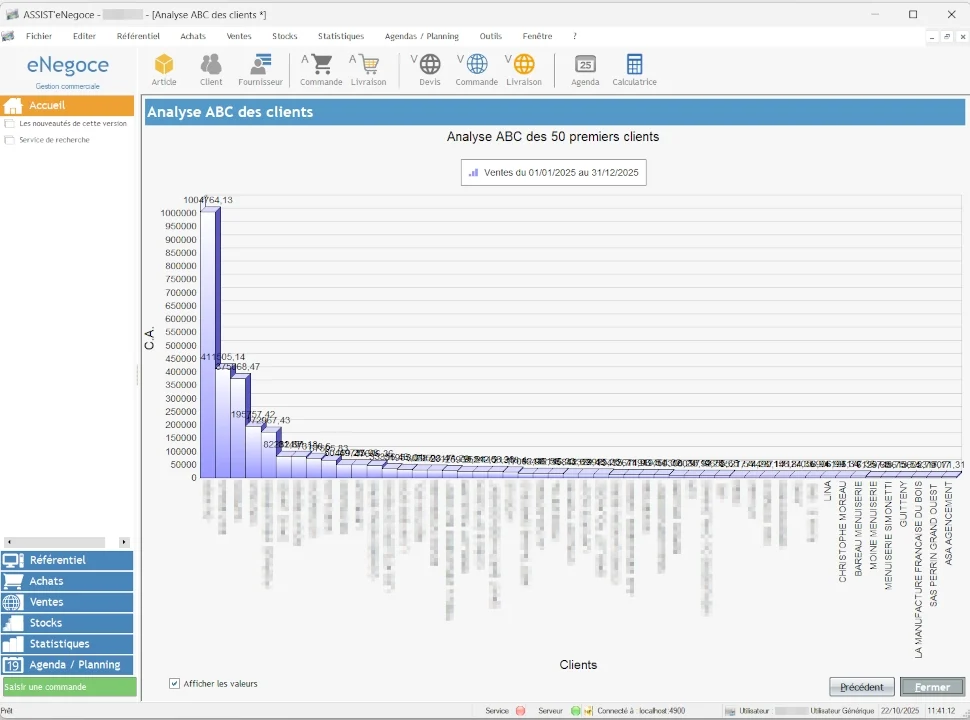
Task: Click the Précédent button
Action: click(861, 687)
